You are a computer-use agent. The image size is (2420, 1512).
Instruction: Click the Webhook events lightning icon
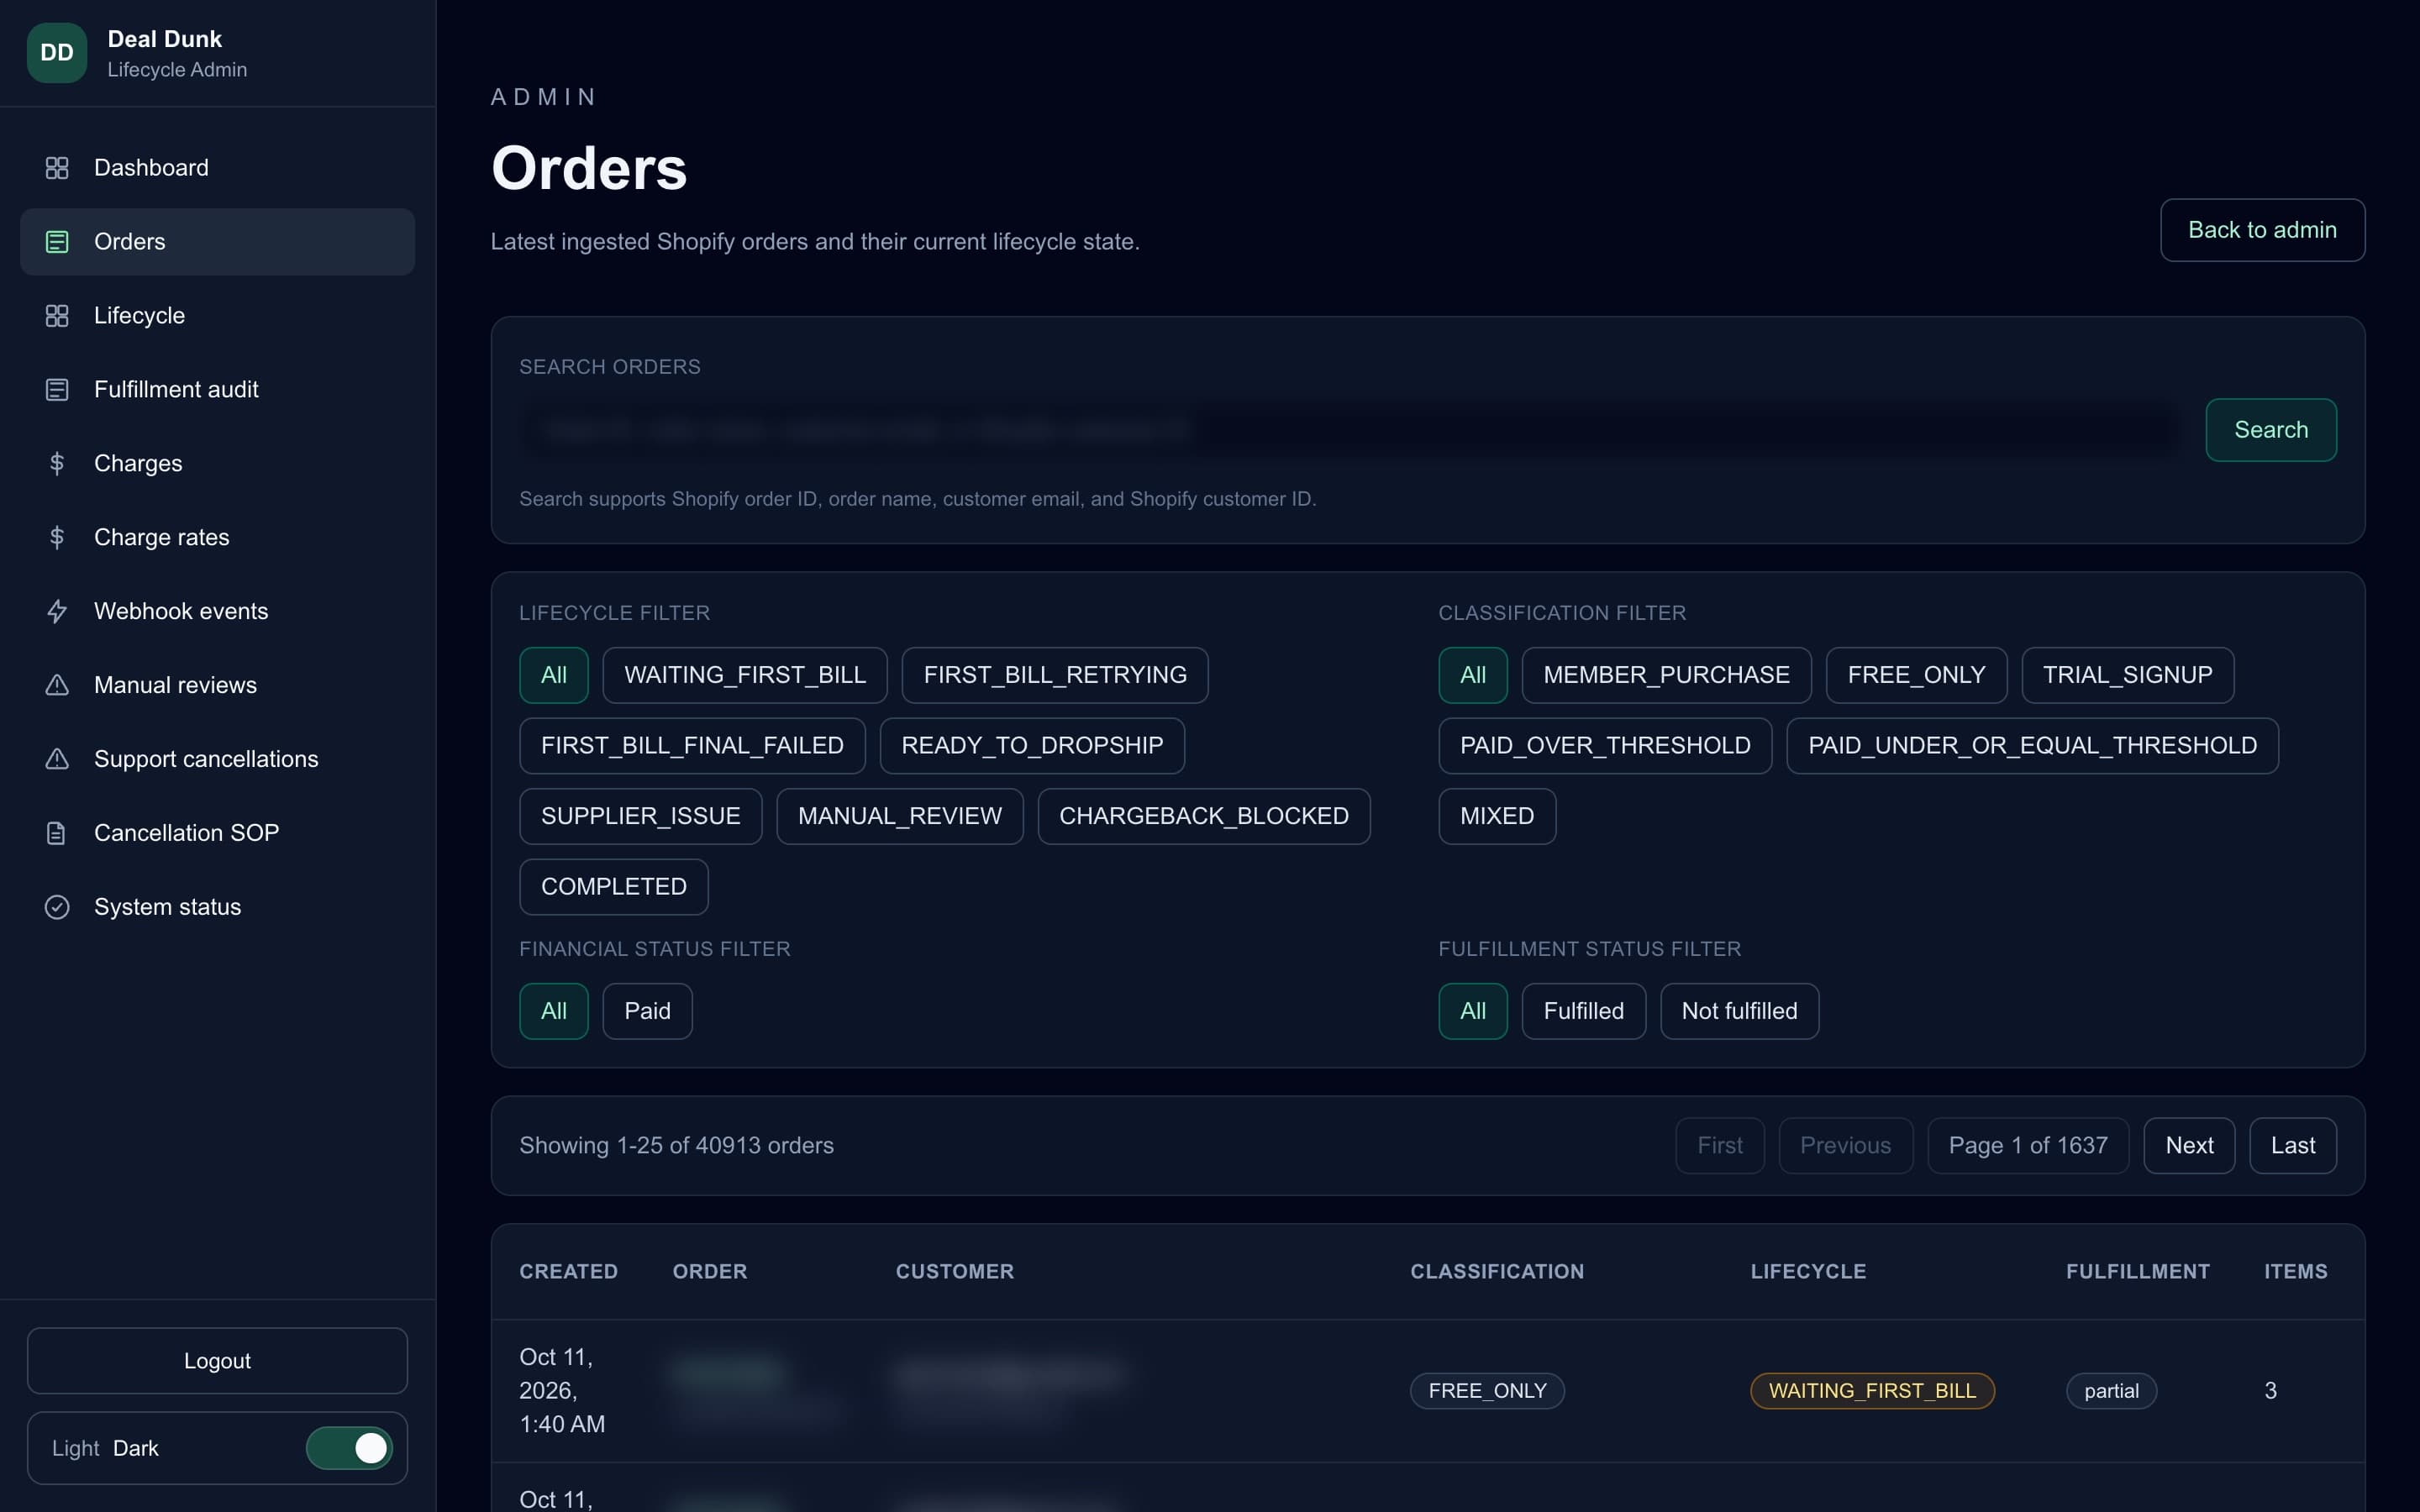(x=57, y=612)
